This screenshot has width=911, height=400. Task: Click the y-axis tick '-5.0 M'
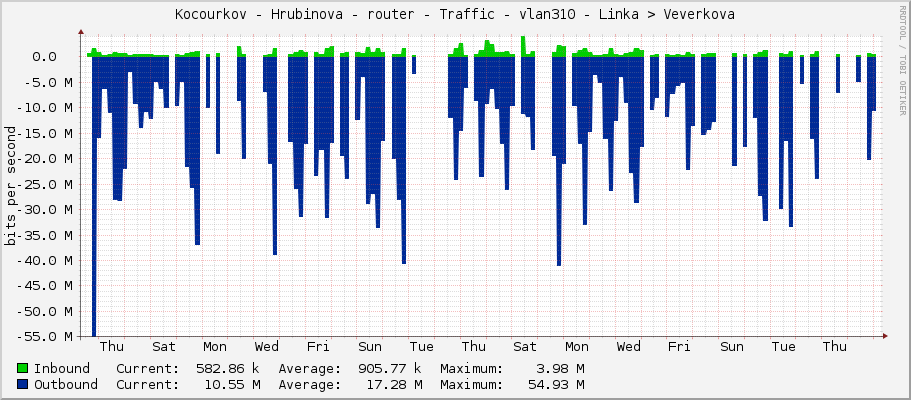[48, 83]
